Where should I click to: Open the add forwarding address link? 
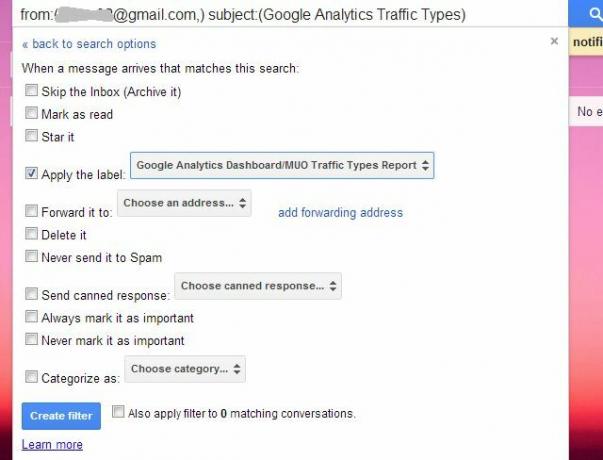pos(340,212)
